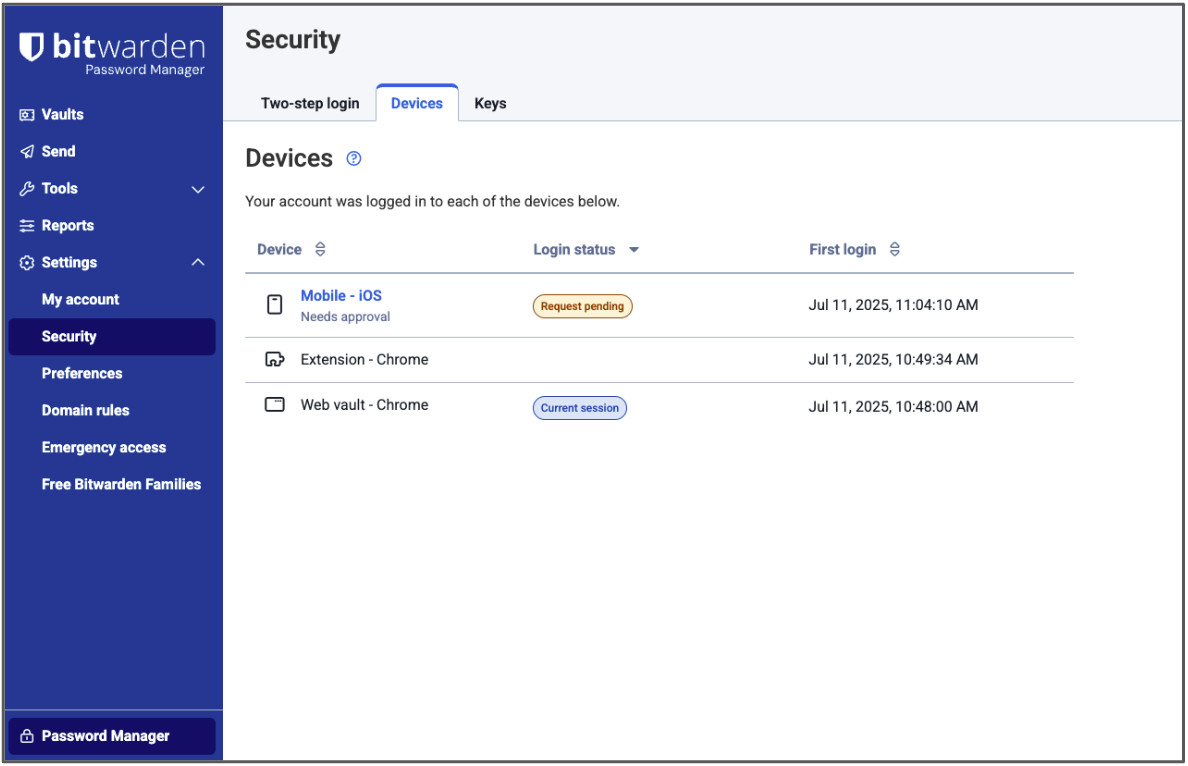
Task: Open the Keys tab
Action: [490, 104]
